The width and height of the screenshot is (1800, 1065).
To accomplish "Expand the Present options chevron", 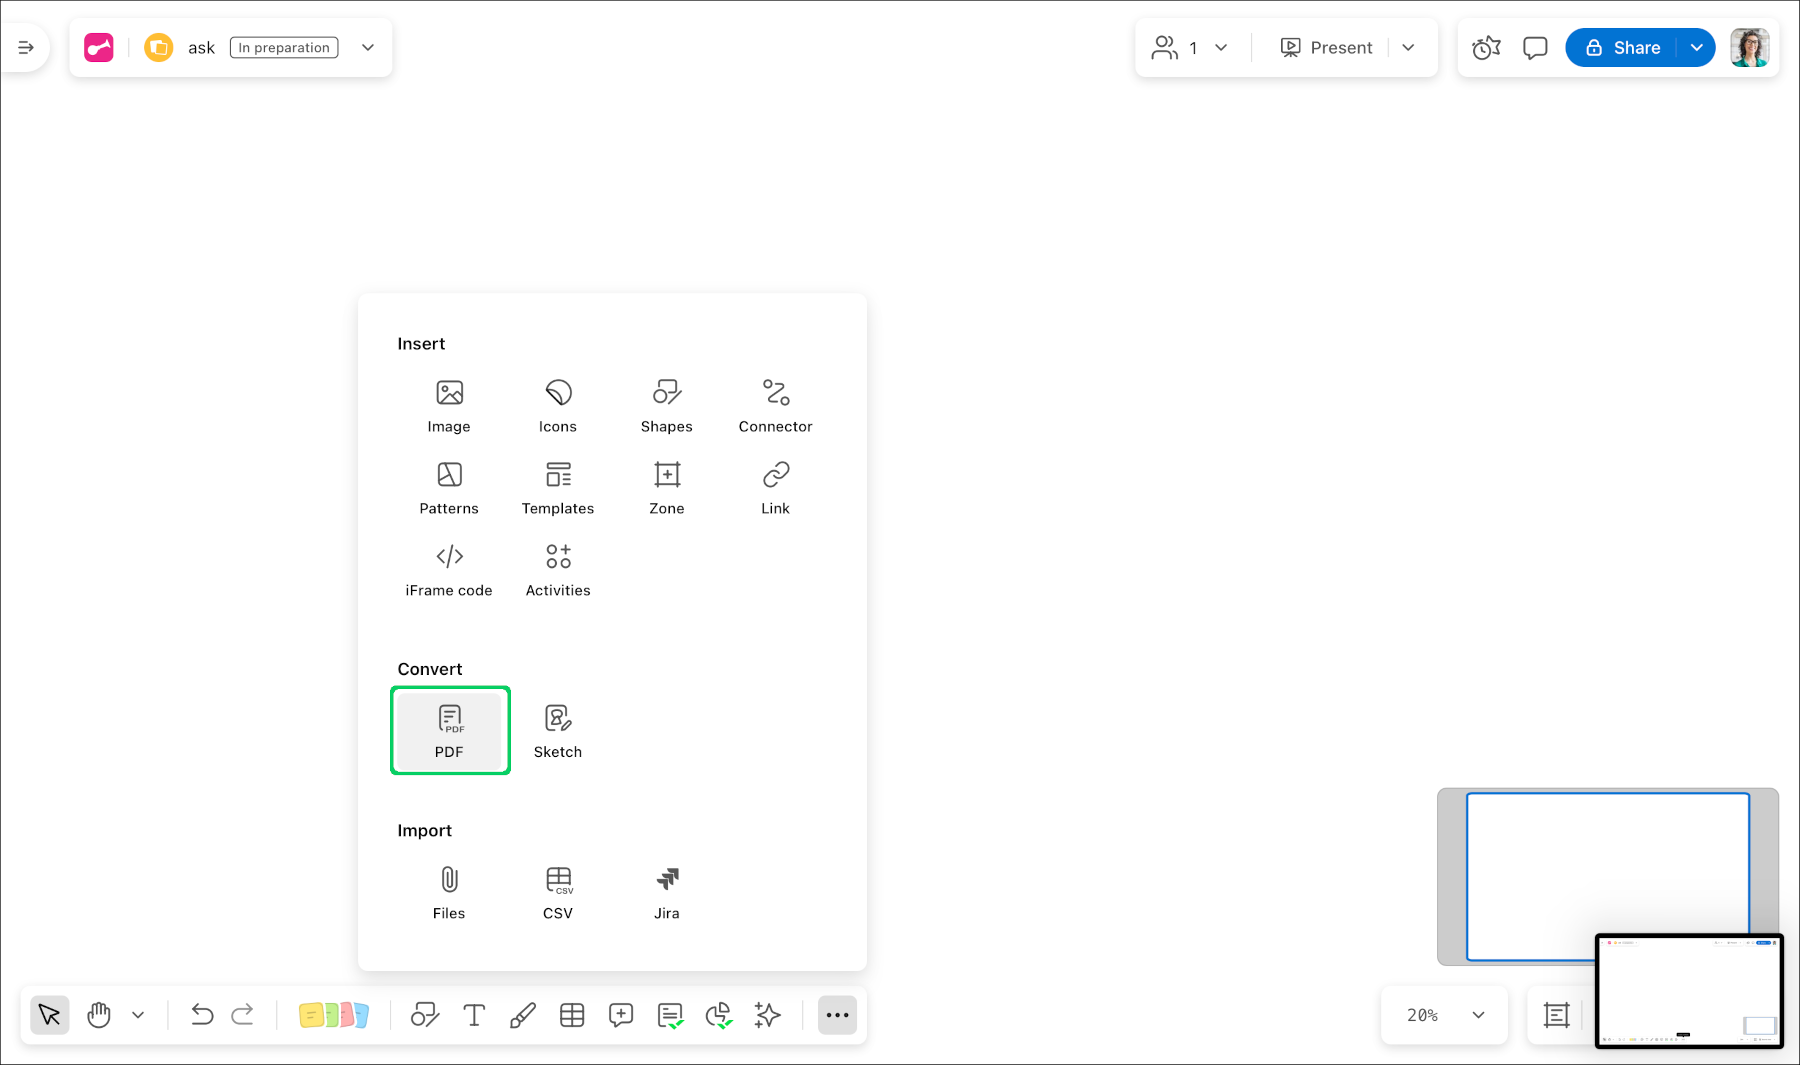I will 1409,47.
